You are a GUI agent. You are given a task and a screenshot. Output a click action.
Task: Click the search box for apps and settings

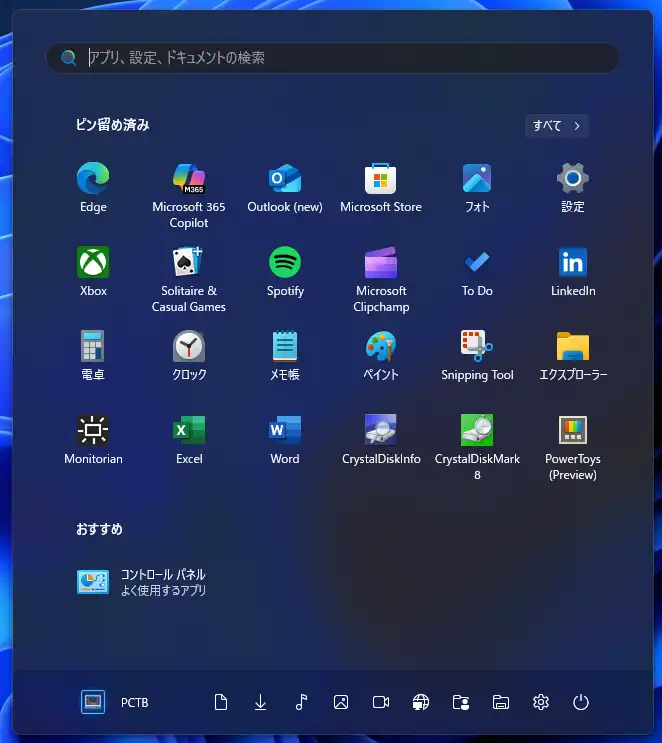coord(332,58)
